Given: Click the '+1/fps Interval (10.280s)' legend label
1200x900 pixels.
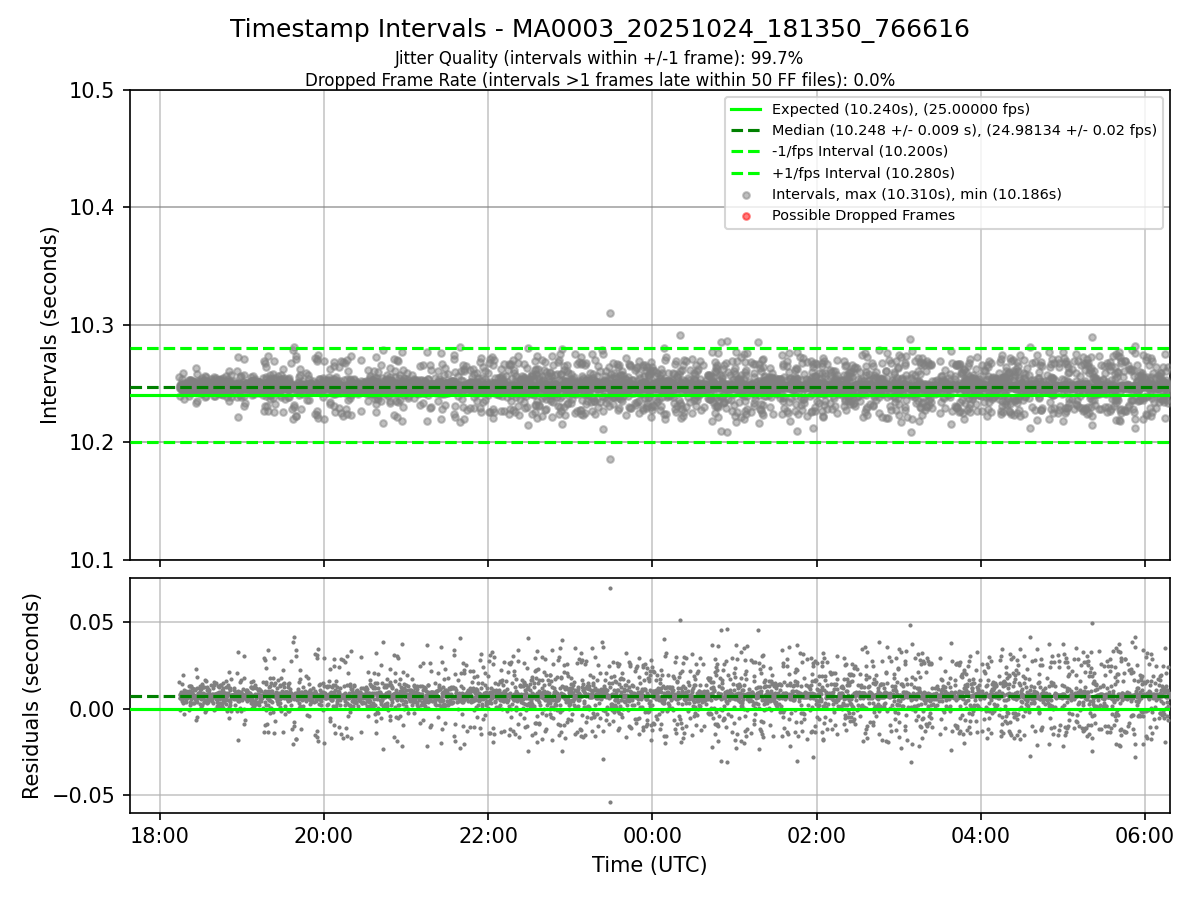Looking at the screenshot, I should point(860,173).
